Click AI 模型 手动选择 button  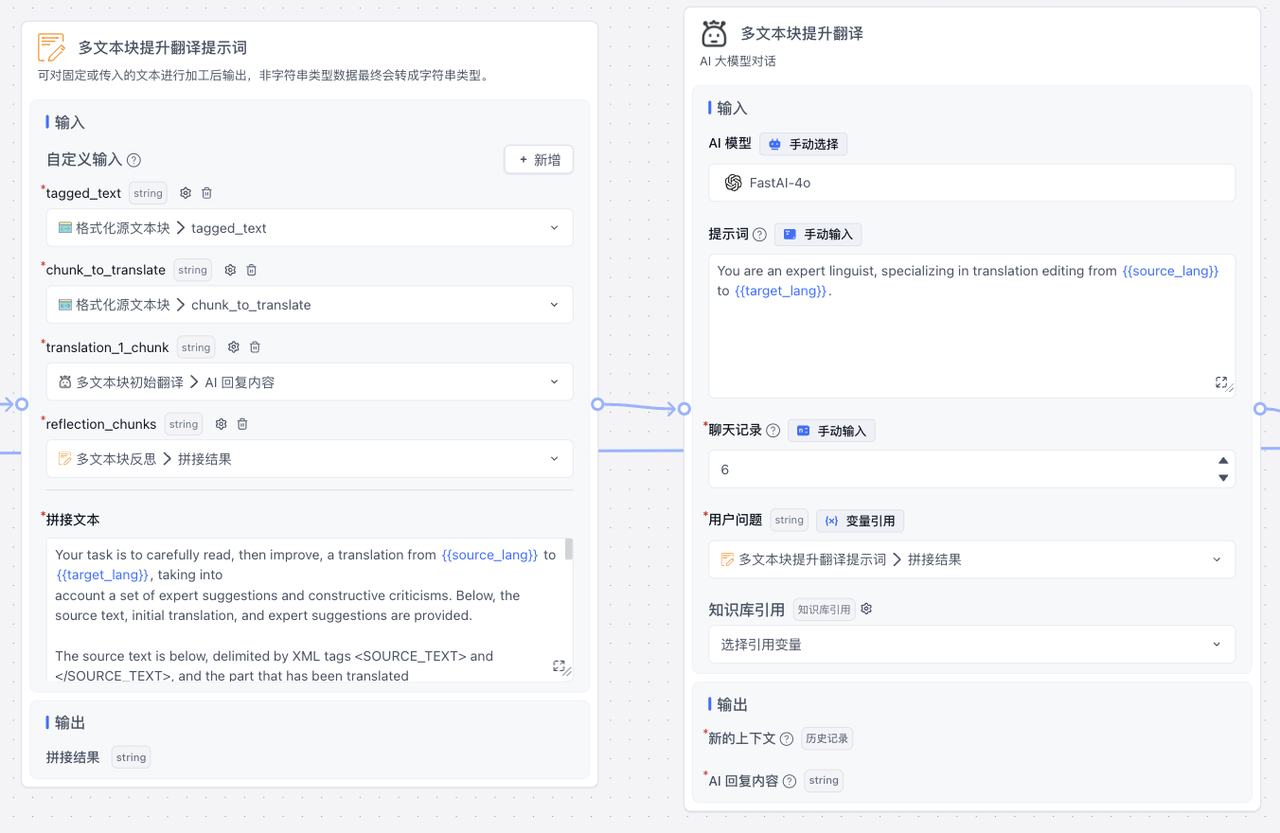(803, 144)
